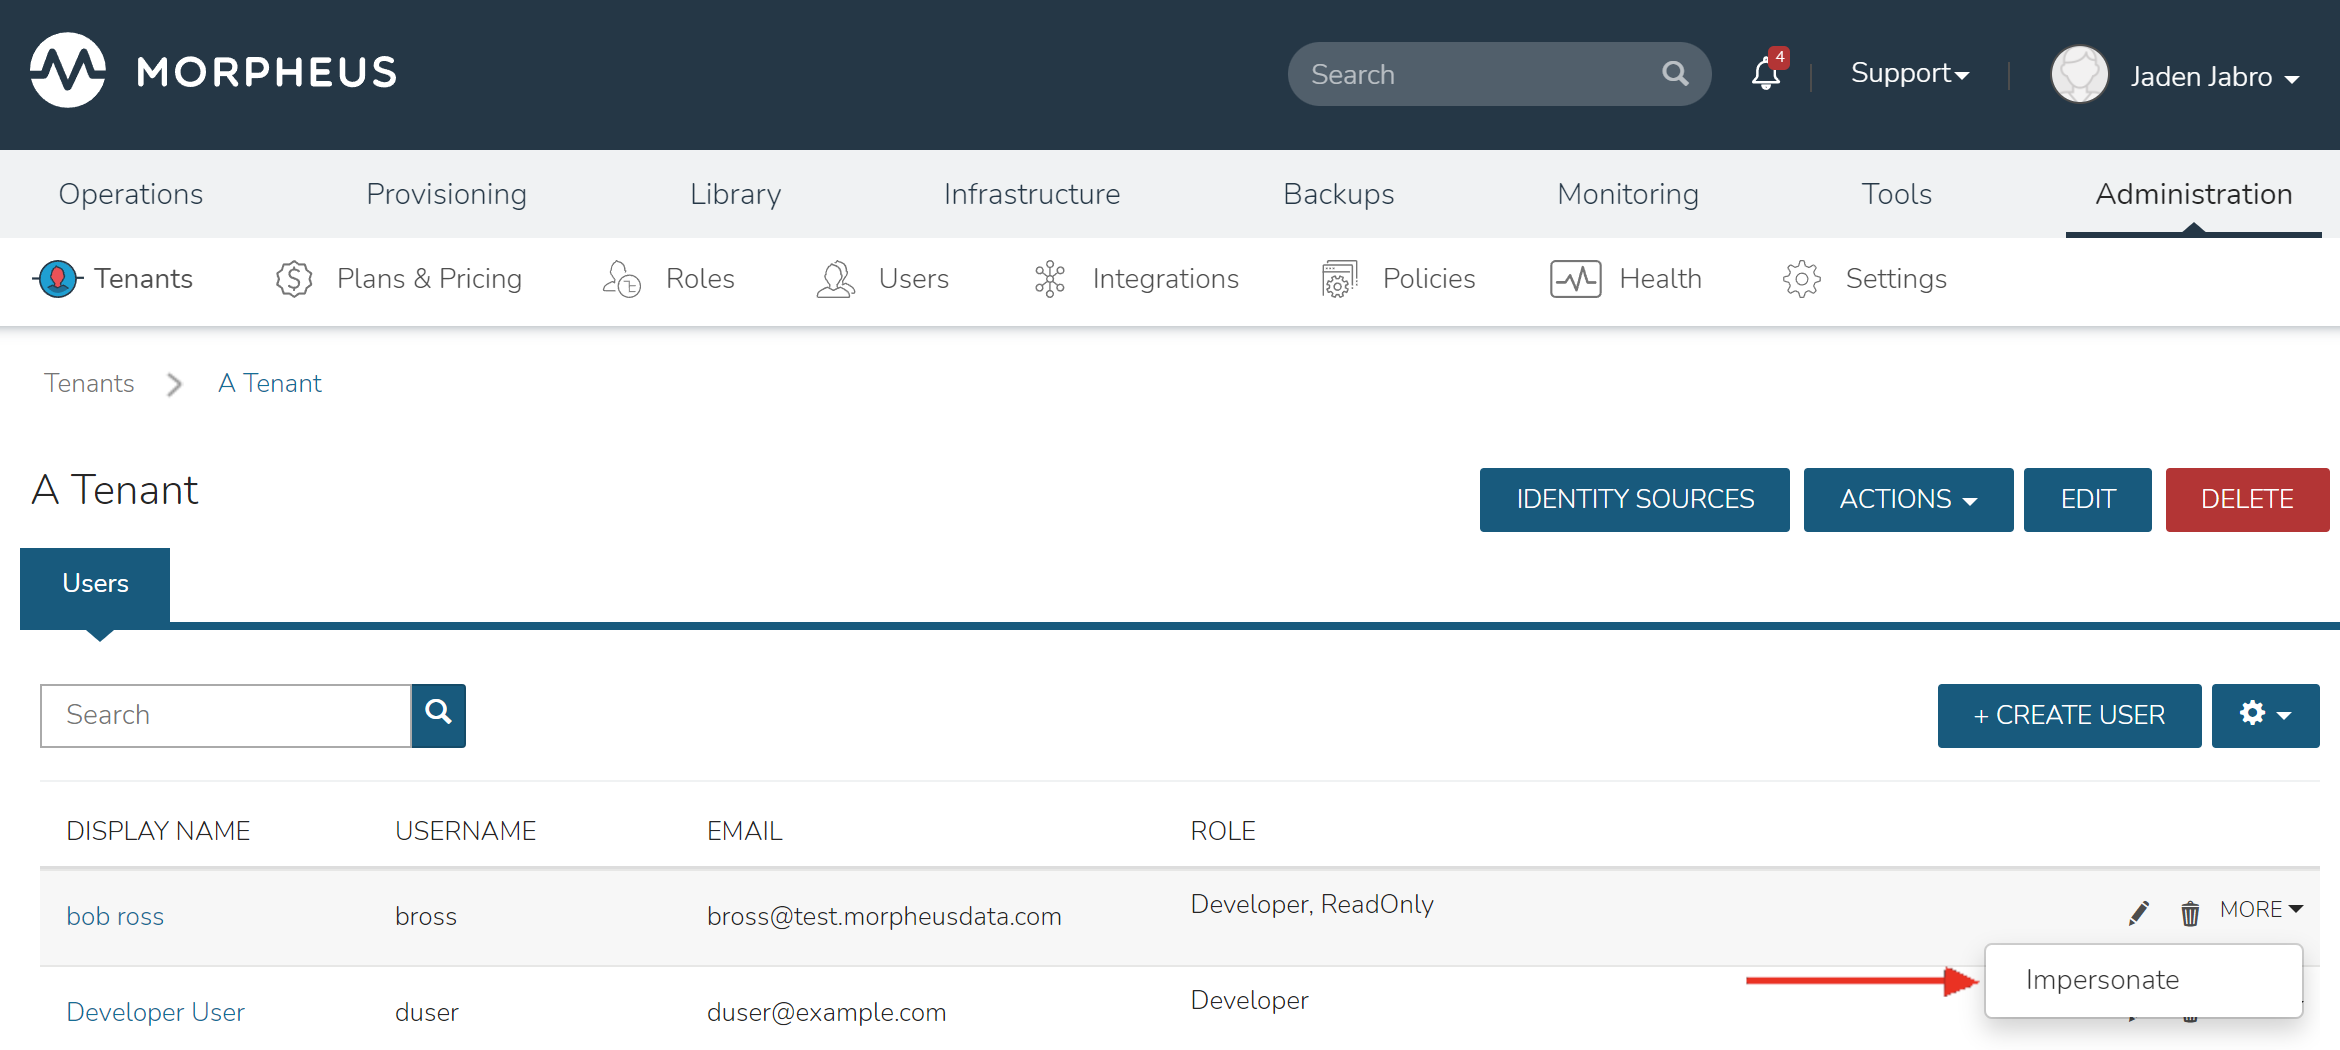Click the CREATE USER button
2340x1050 pixels.
click(2069, 715)
